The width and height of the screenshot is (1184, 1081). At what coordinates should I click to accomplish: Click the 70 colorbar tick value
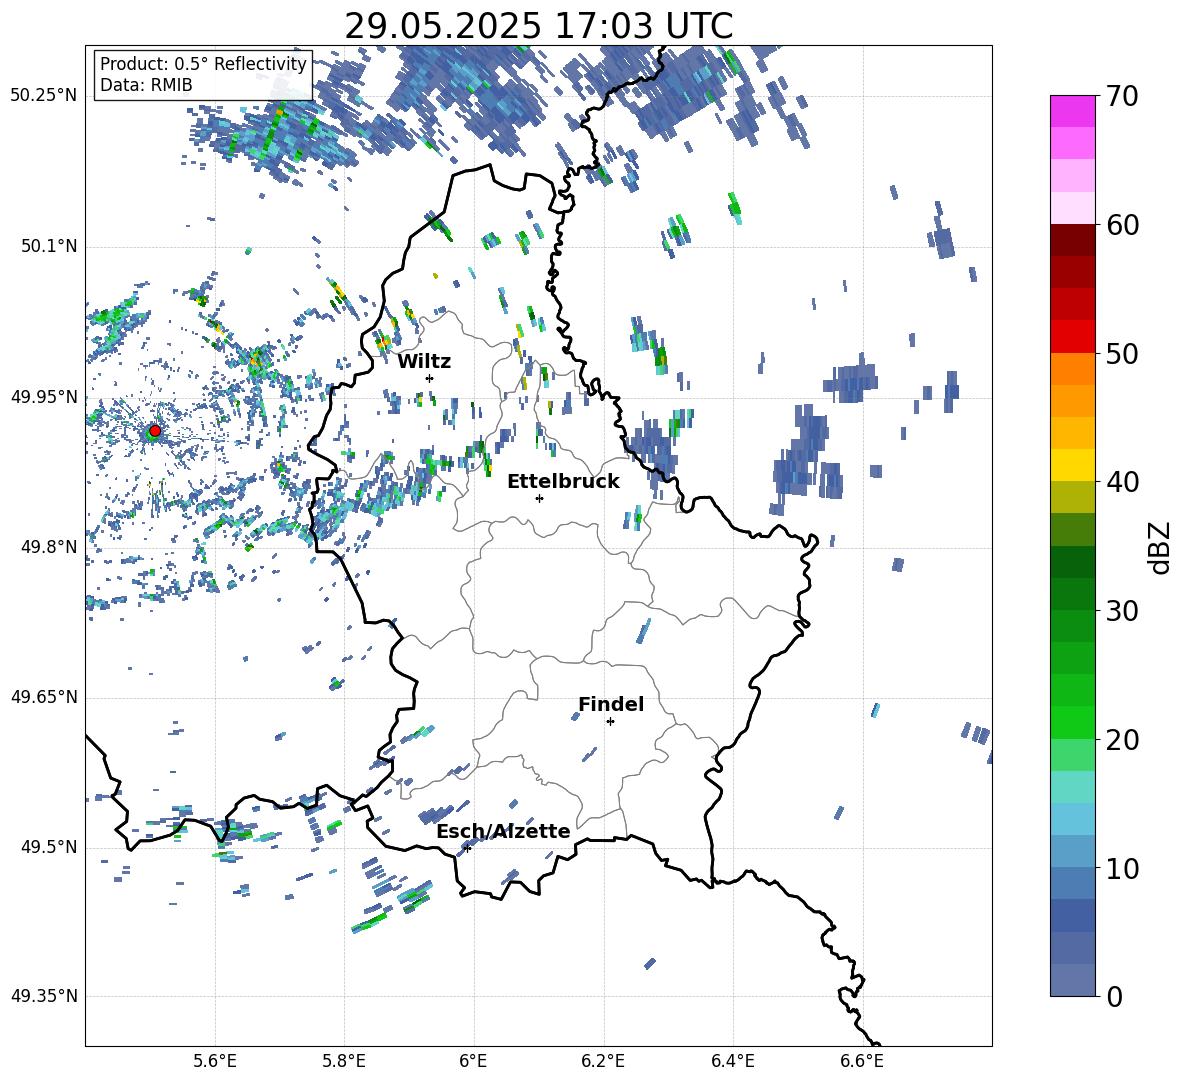click(1122, 96)
